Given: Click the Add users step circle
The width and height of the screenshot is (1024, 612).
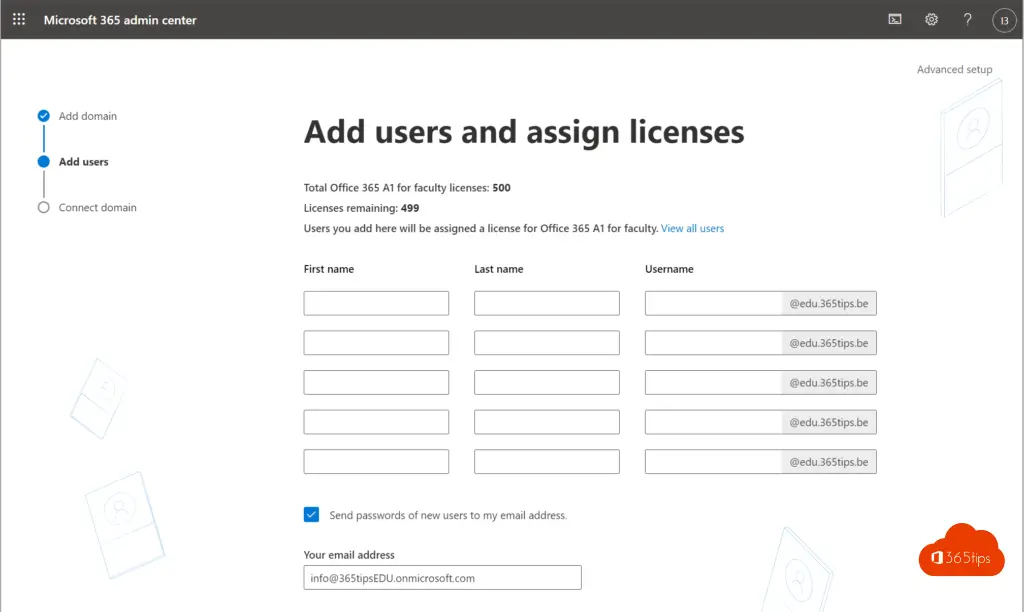Looking at the screenshot, I should pos(44,162).
